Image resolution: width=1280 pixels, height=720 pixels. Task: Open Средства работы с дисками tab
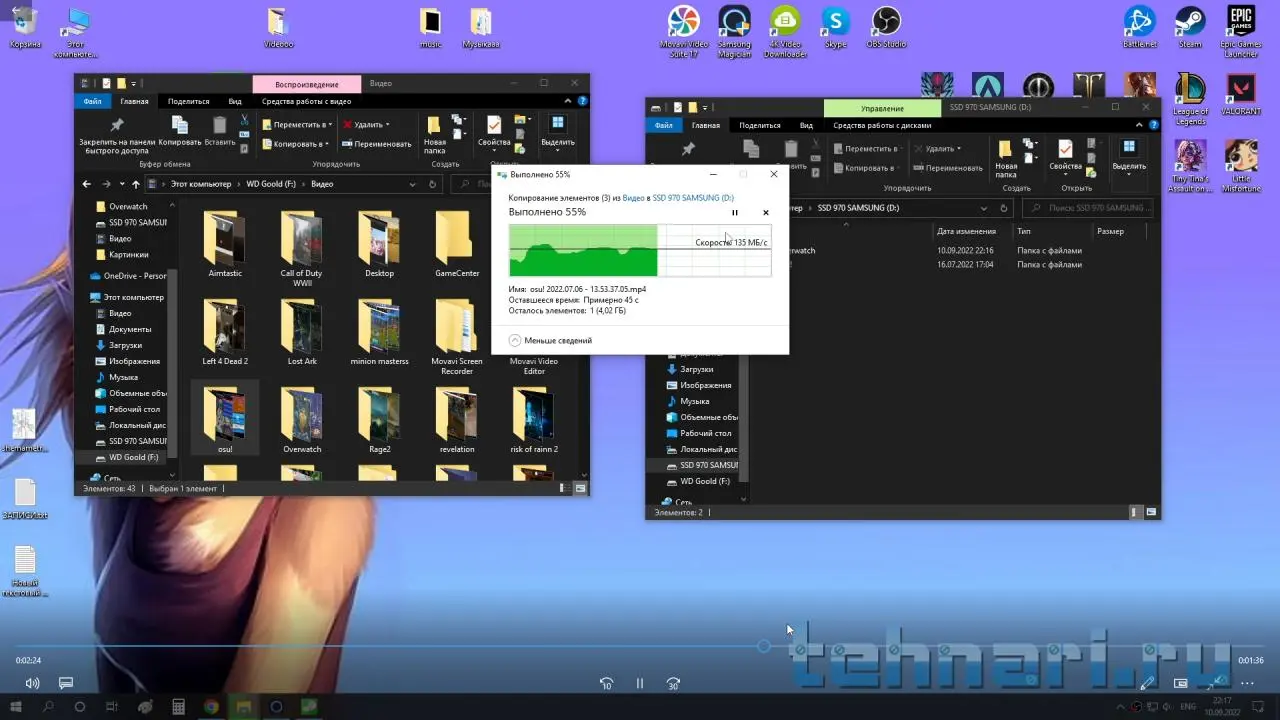[882, 125]
